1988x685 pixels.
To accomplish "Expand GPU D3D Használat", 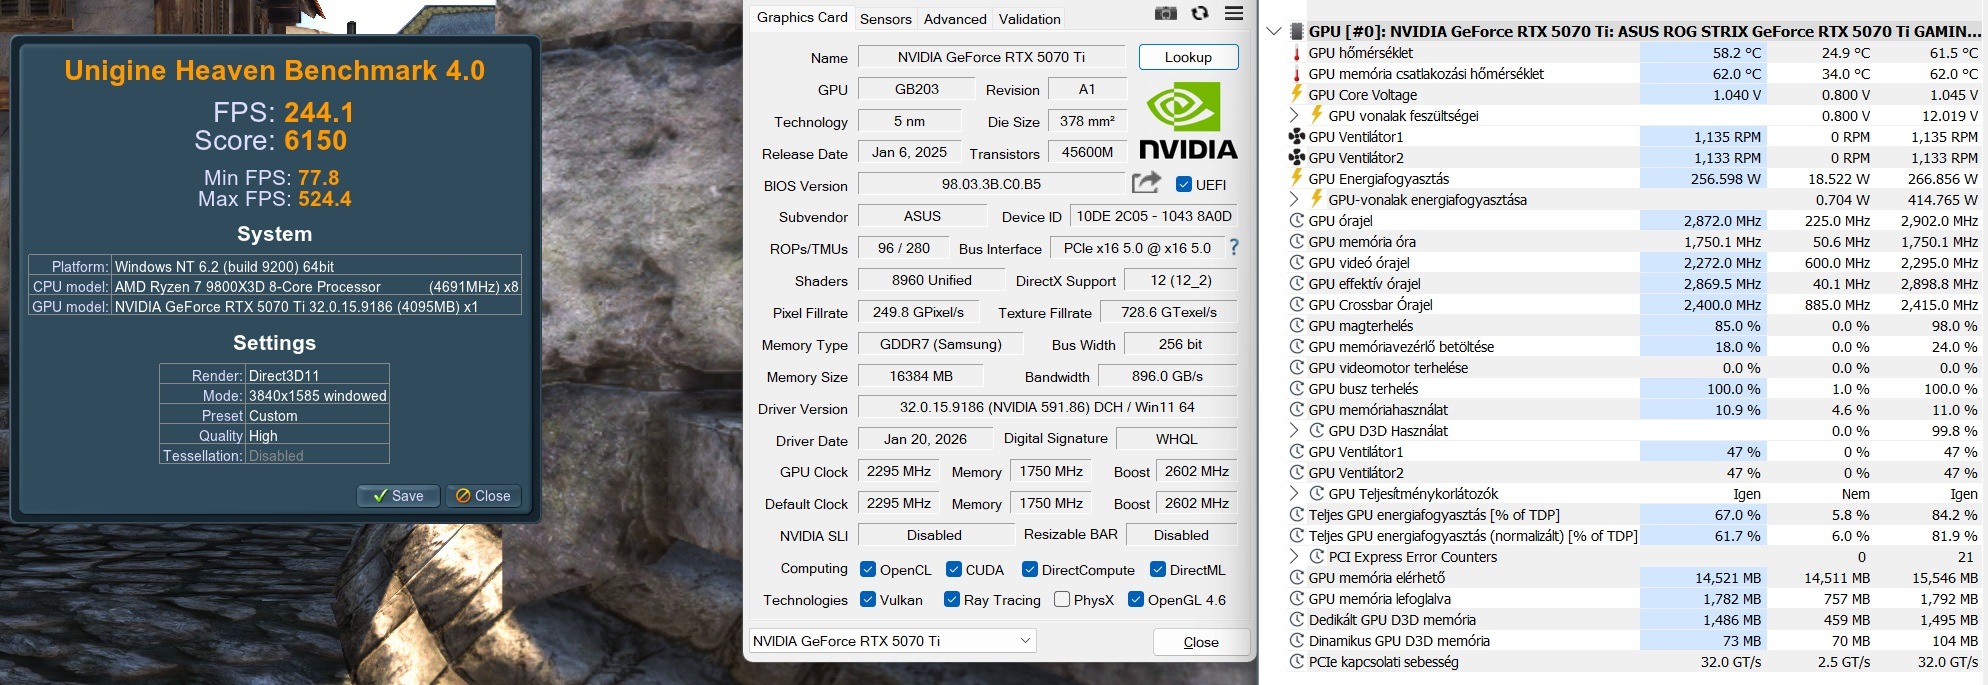I will point(1294,431).
